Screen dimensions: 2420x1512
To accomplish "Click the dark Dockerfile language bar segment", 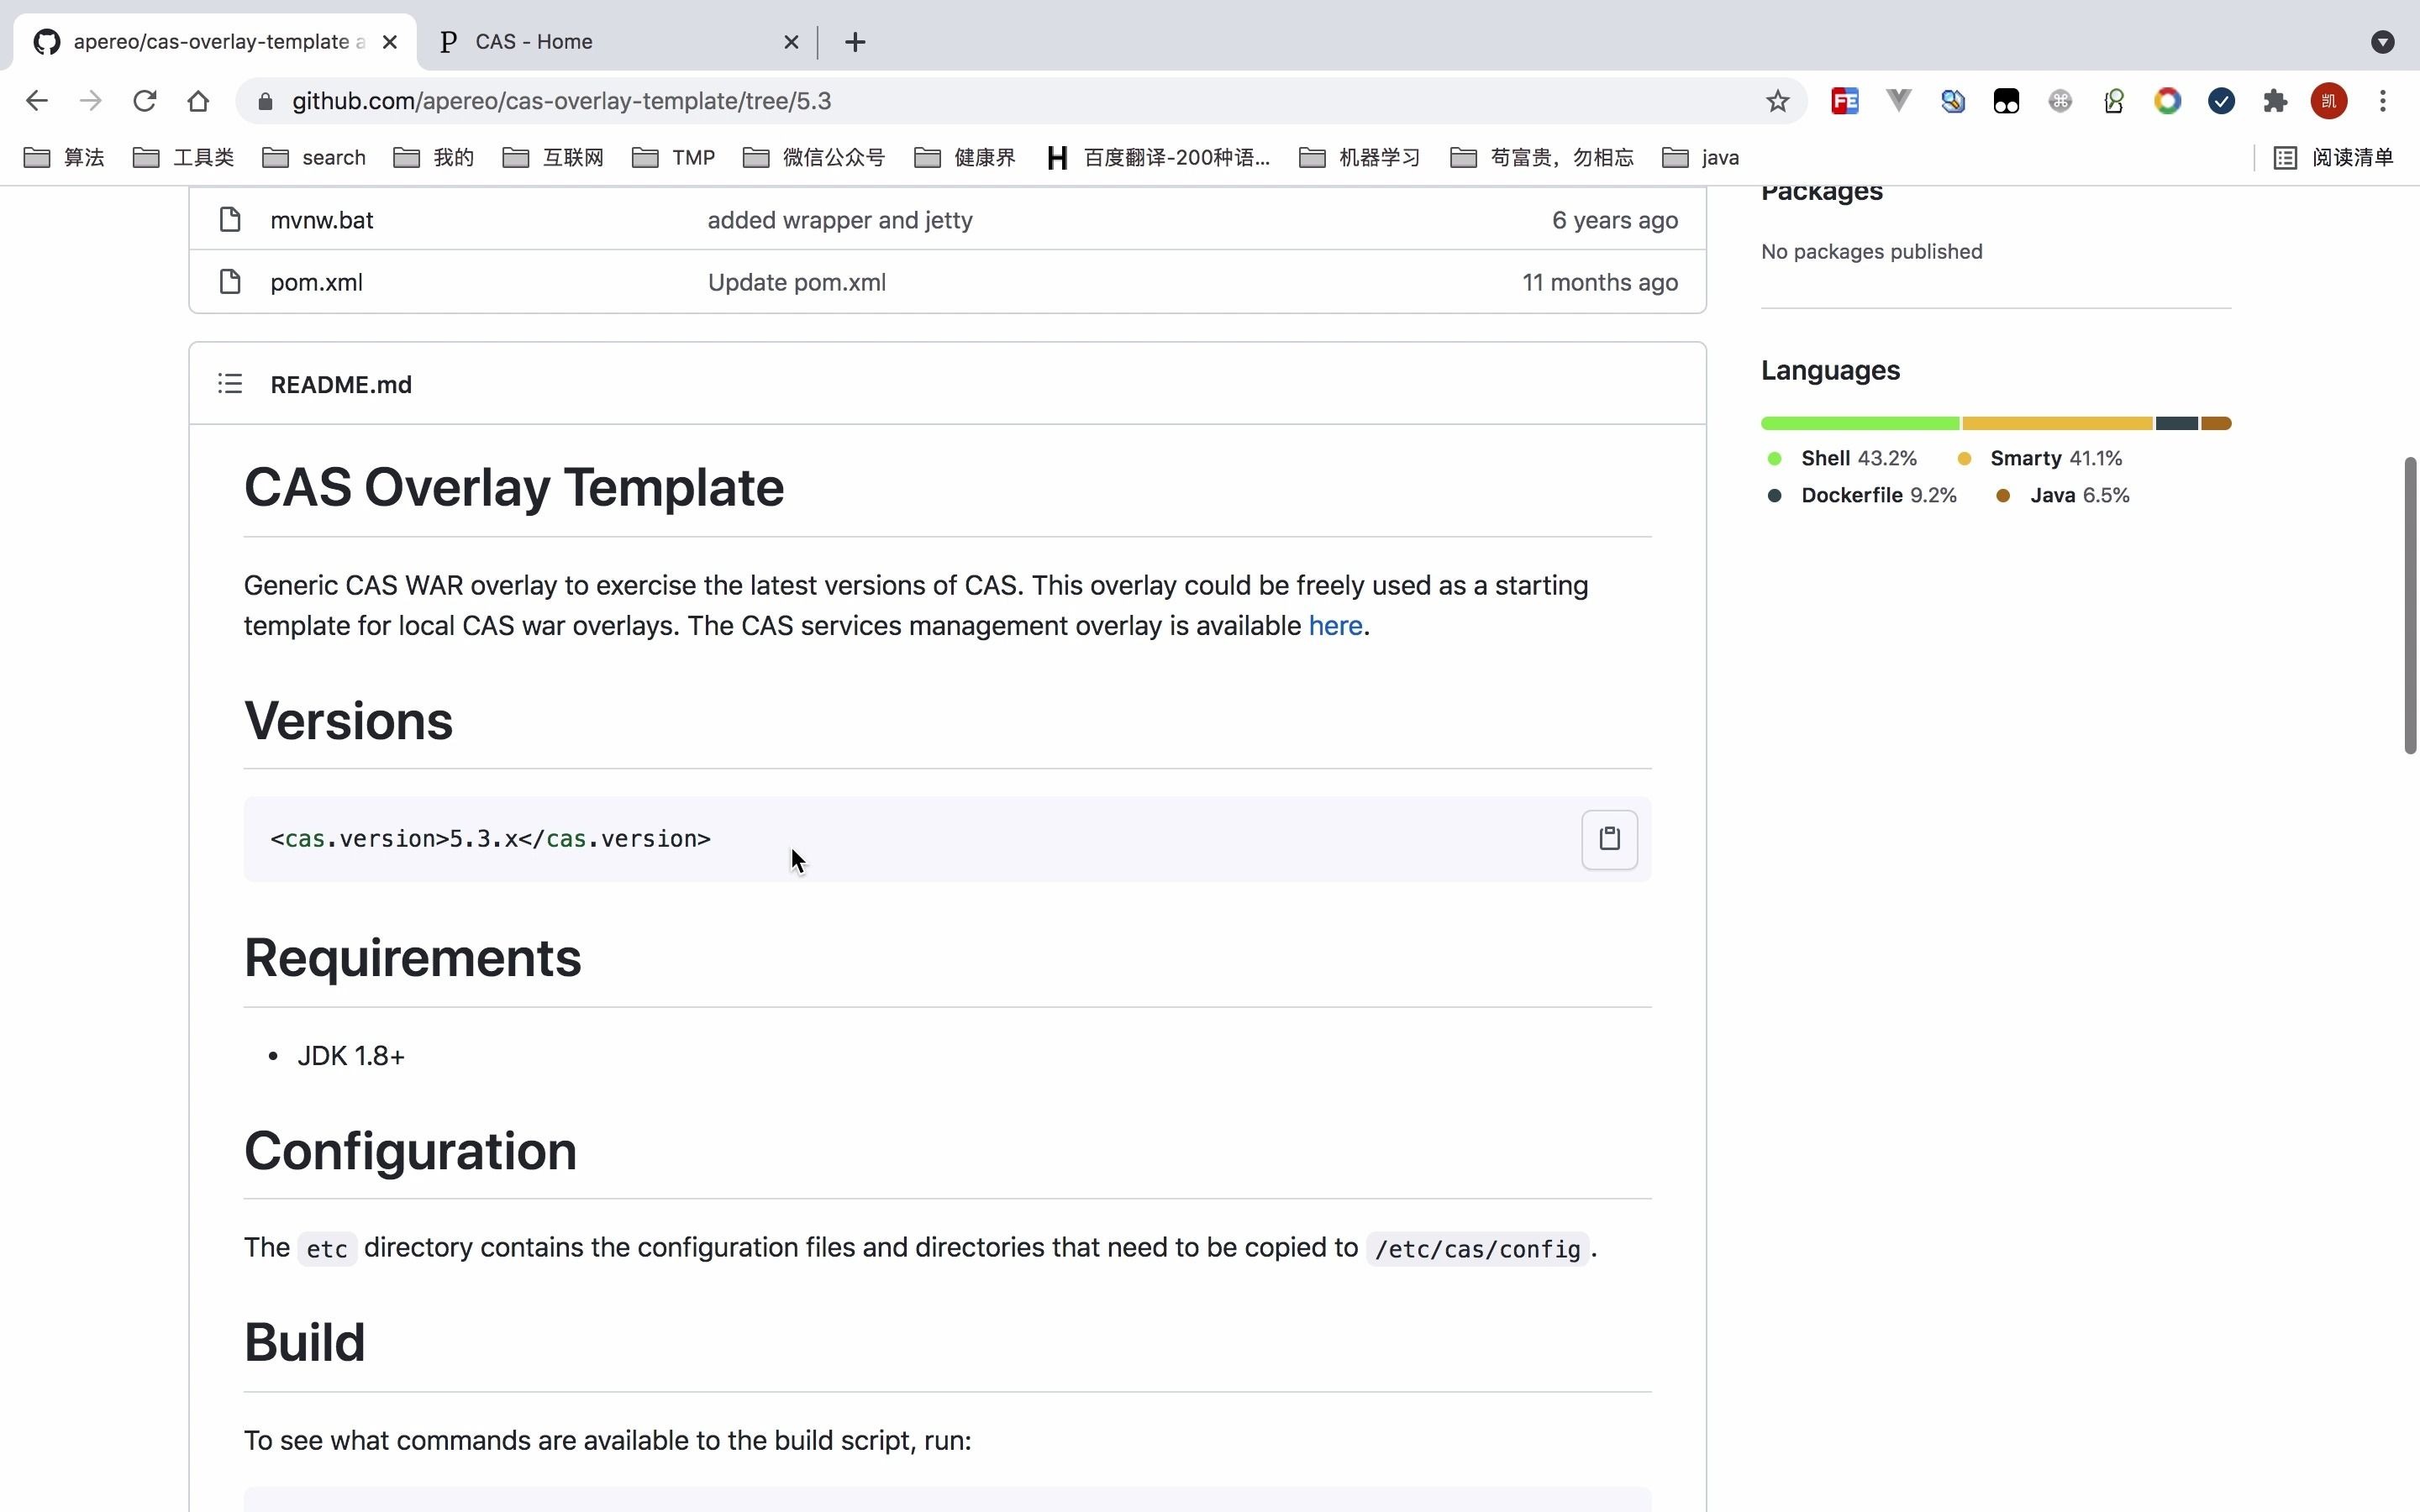I will (x=2176, y=423).
